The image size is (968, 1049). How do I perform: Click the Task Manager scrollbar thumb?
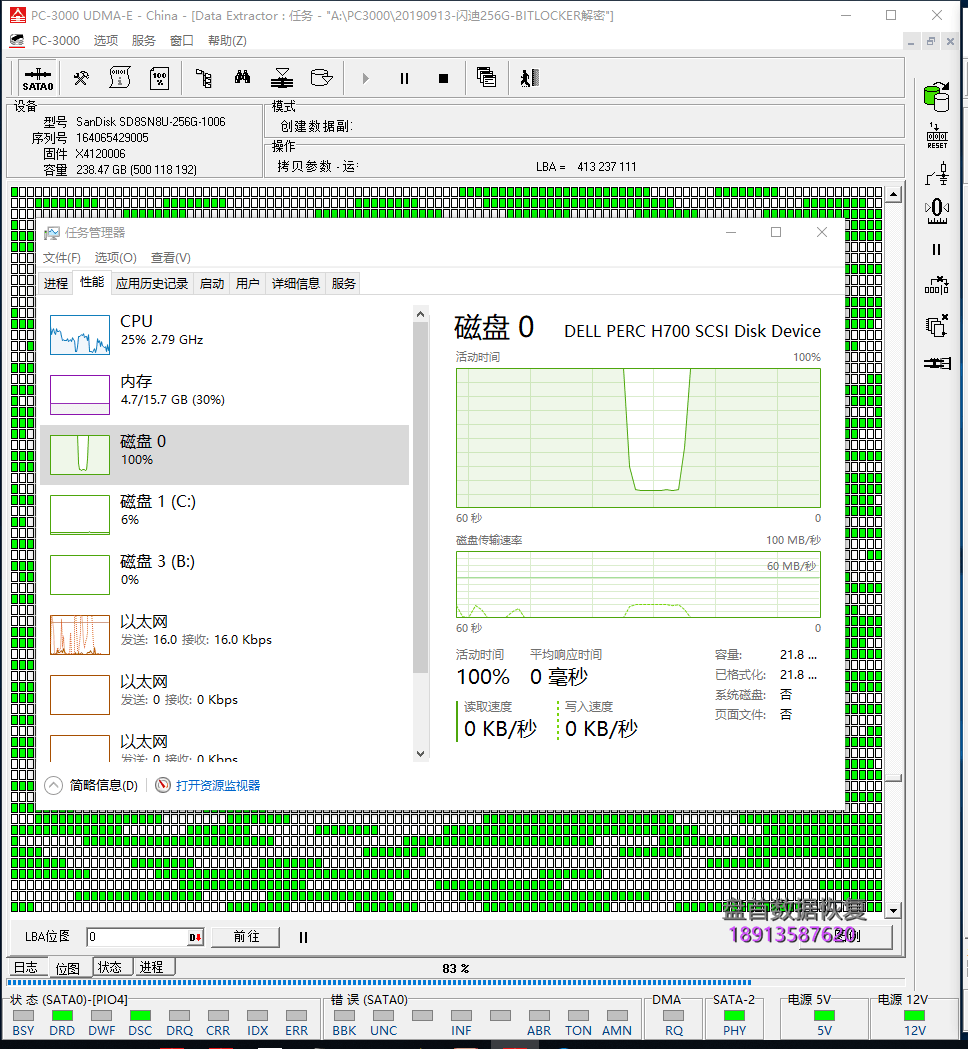click(x=421, y=497)
